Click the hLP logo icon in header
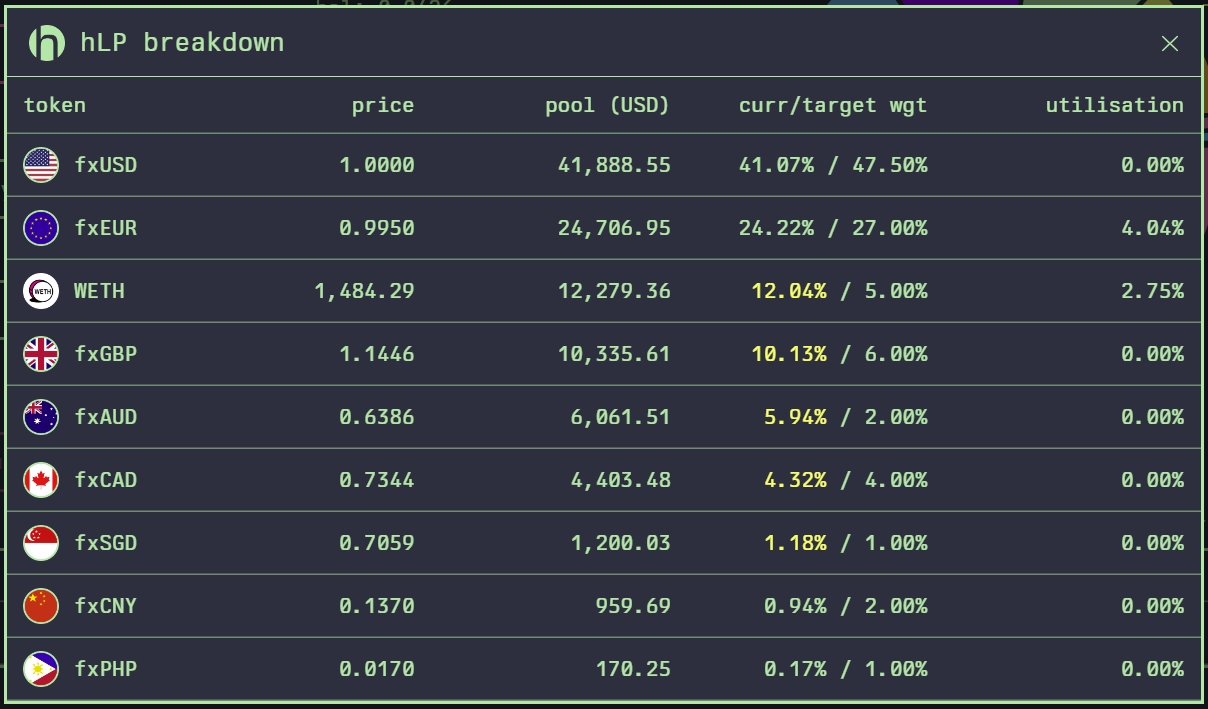 46,42
